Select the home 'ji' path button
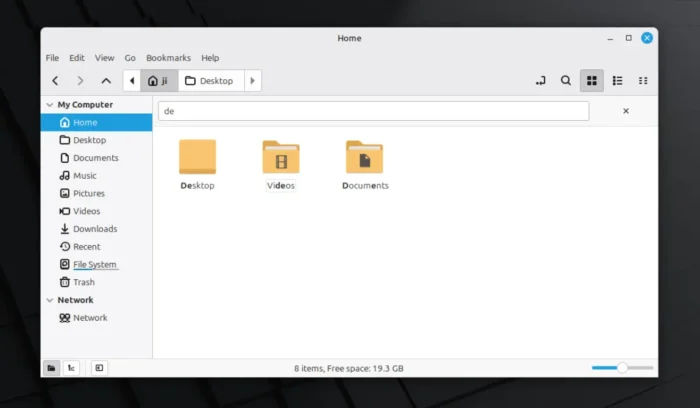The width and height of the screenshot is (700, 408). [x=159, y=81]
